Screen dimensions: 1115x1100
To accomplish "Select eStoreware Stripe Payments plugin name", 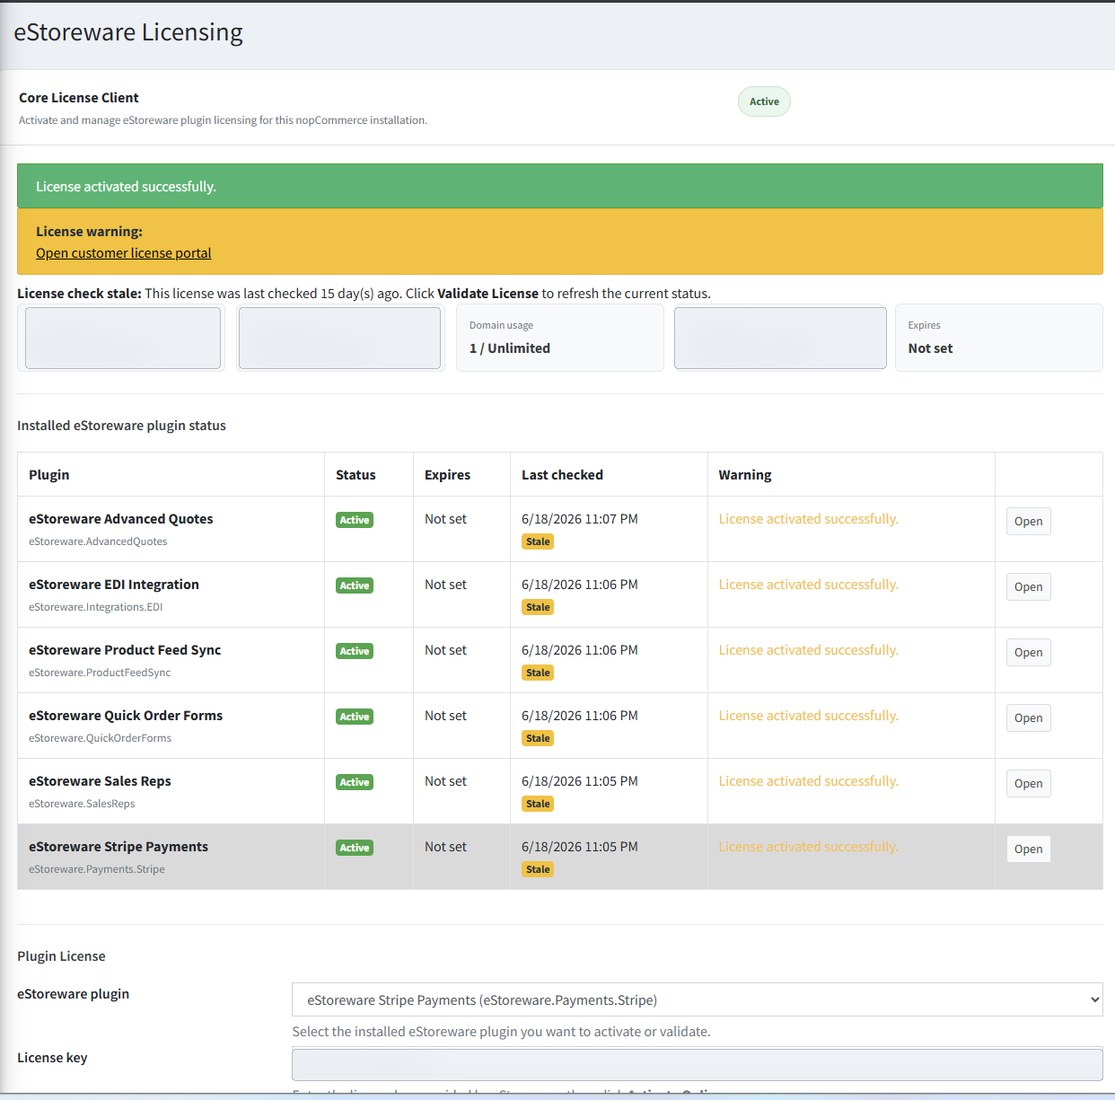I will 118,846.
